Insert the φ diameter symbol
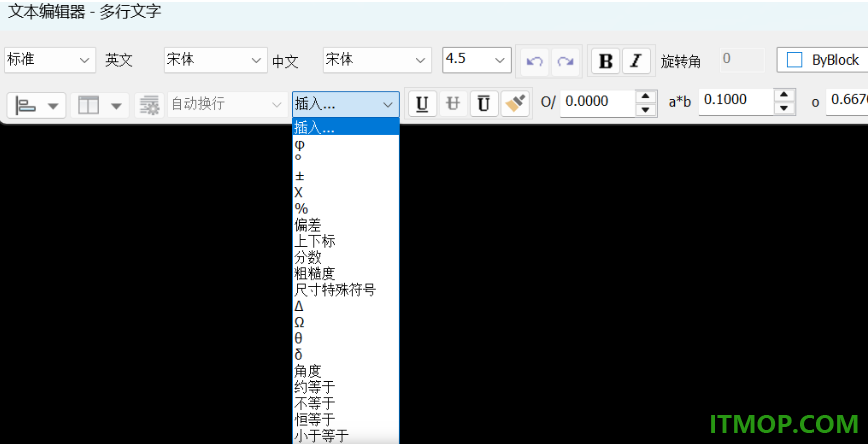 345,145
